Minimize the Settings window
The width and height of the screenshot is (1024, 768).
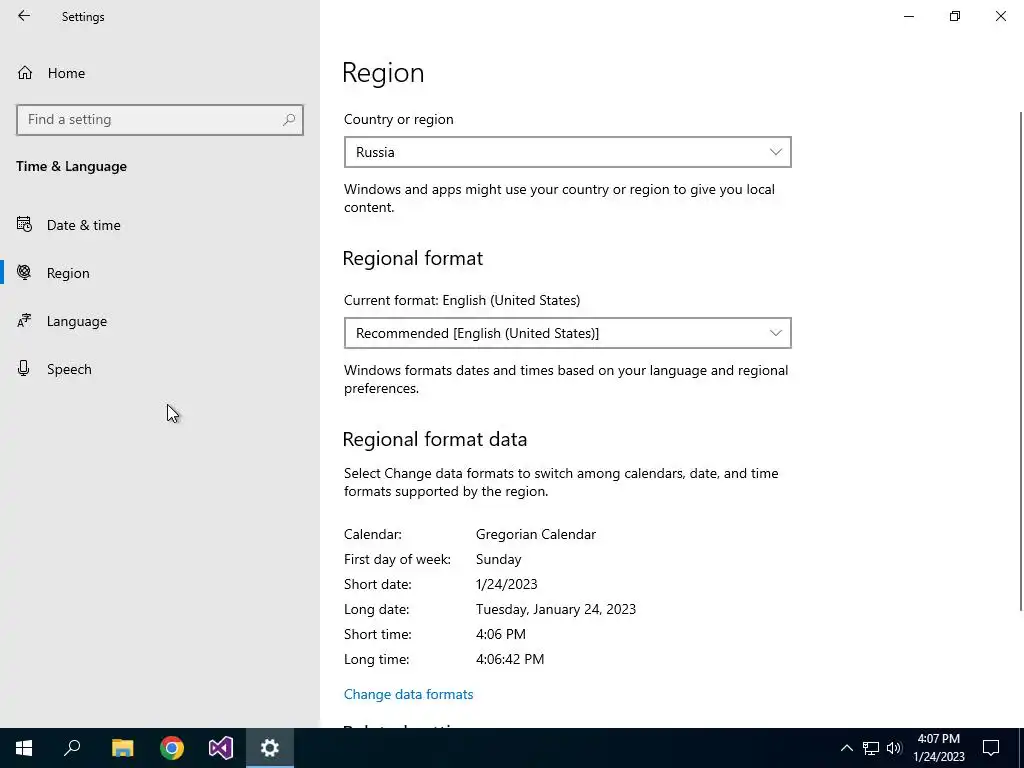coord(908,16)
